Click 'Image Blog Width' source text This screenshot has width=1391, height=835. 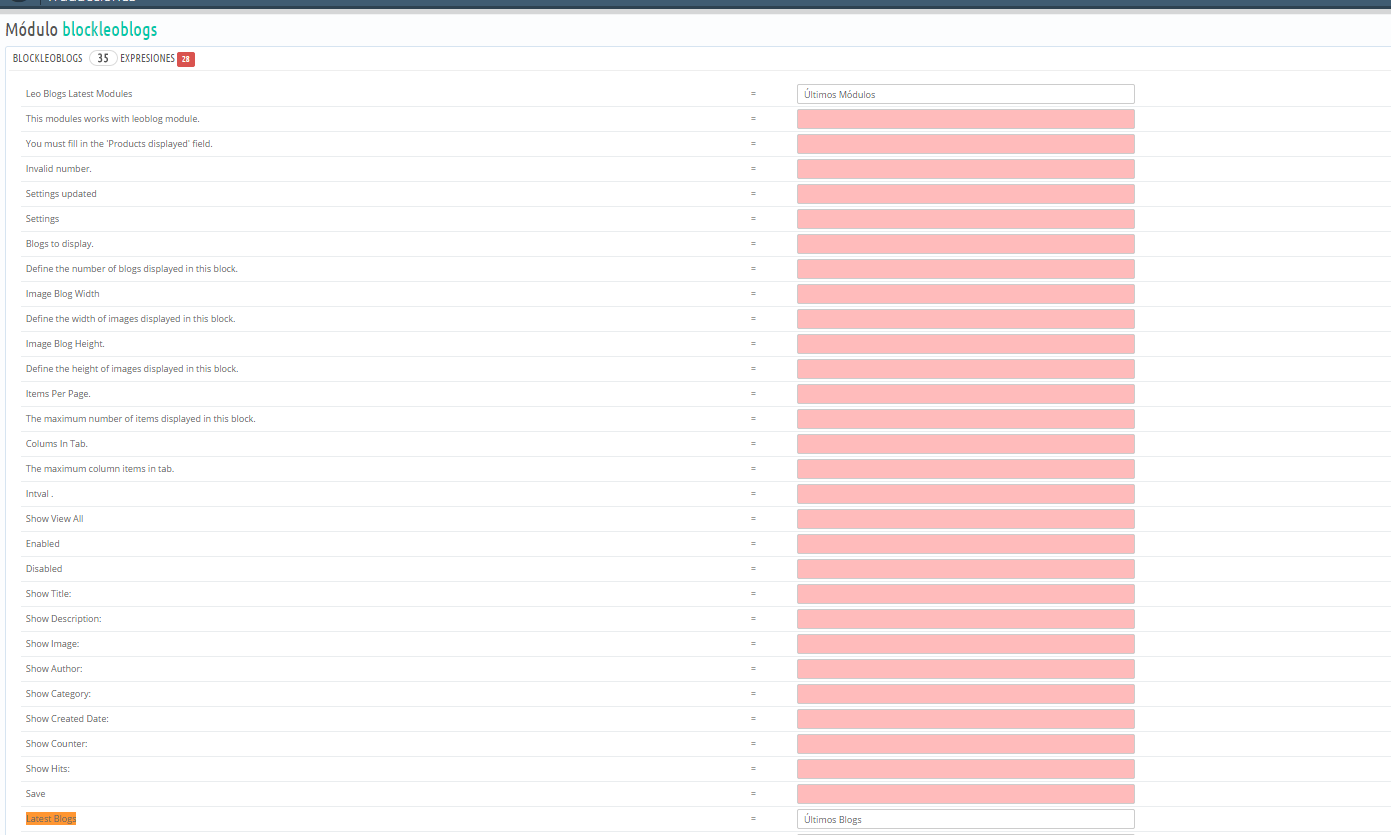point(63,294)
